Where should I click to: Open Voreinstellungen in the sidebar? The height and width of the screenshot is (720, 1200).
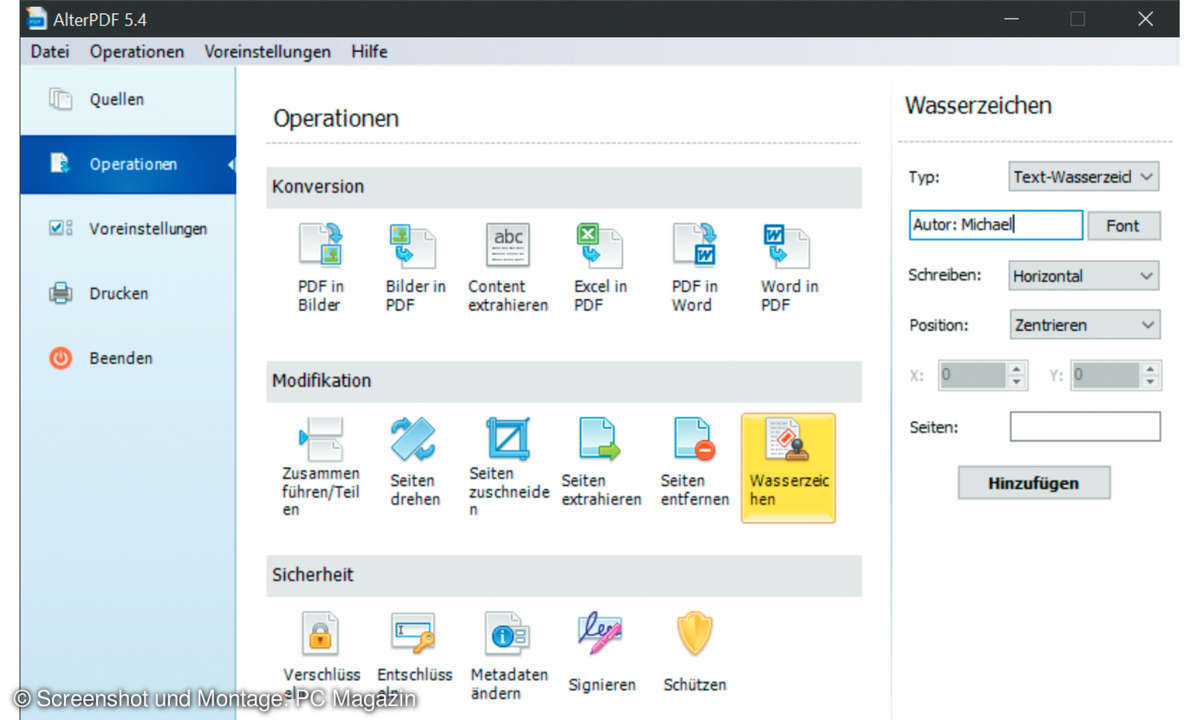tap(128, 228)
